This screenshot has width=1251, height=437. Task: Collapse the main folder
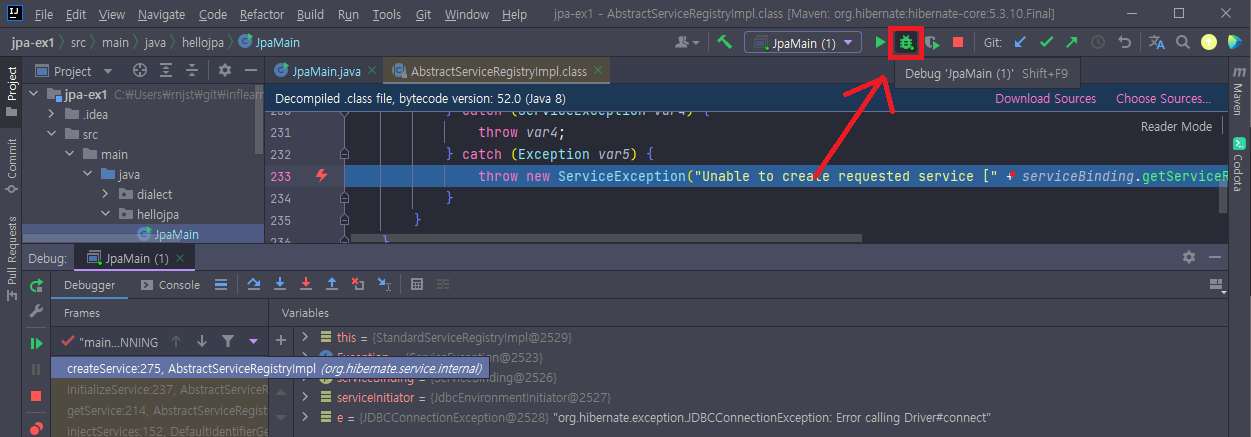[70, 154]
